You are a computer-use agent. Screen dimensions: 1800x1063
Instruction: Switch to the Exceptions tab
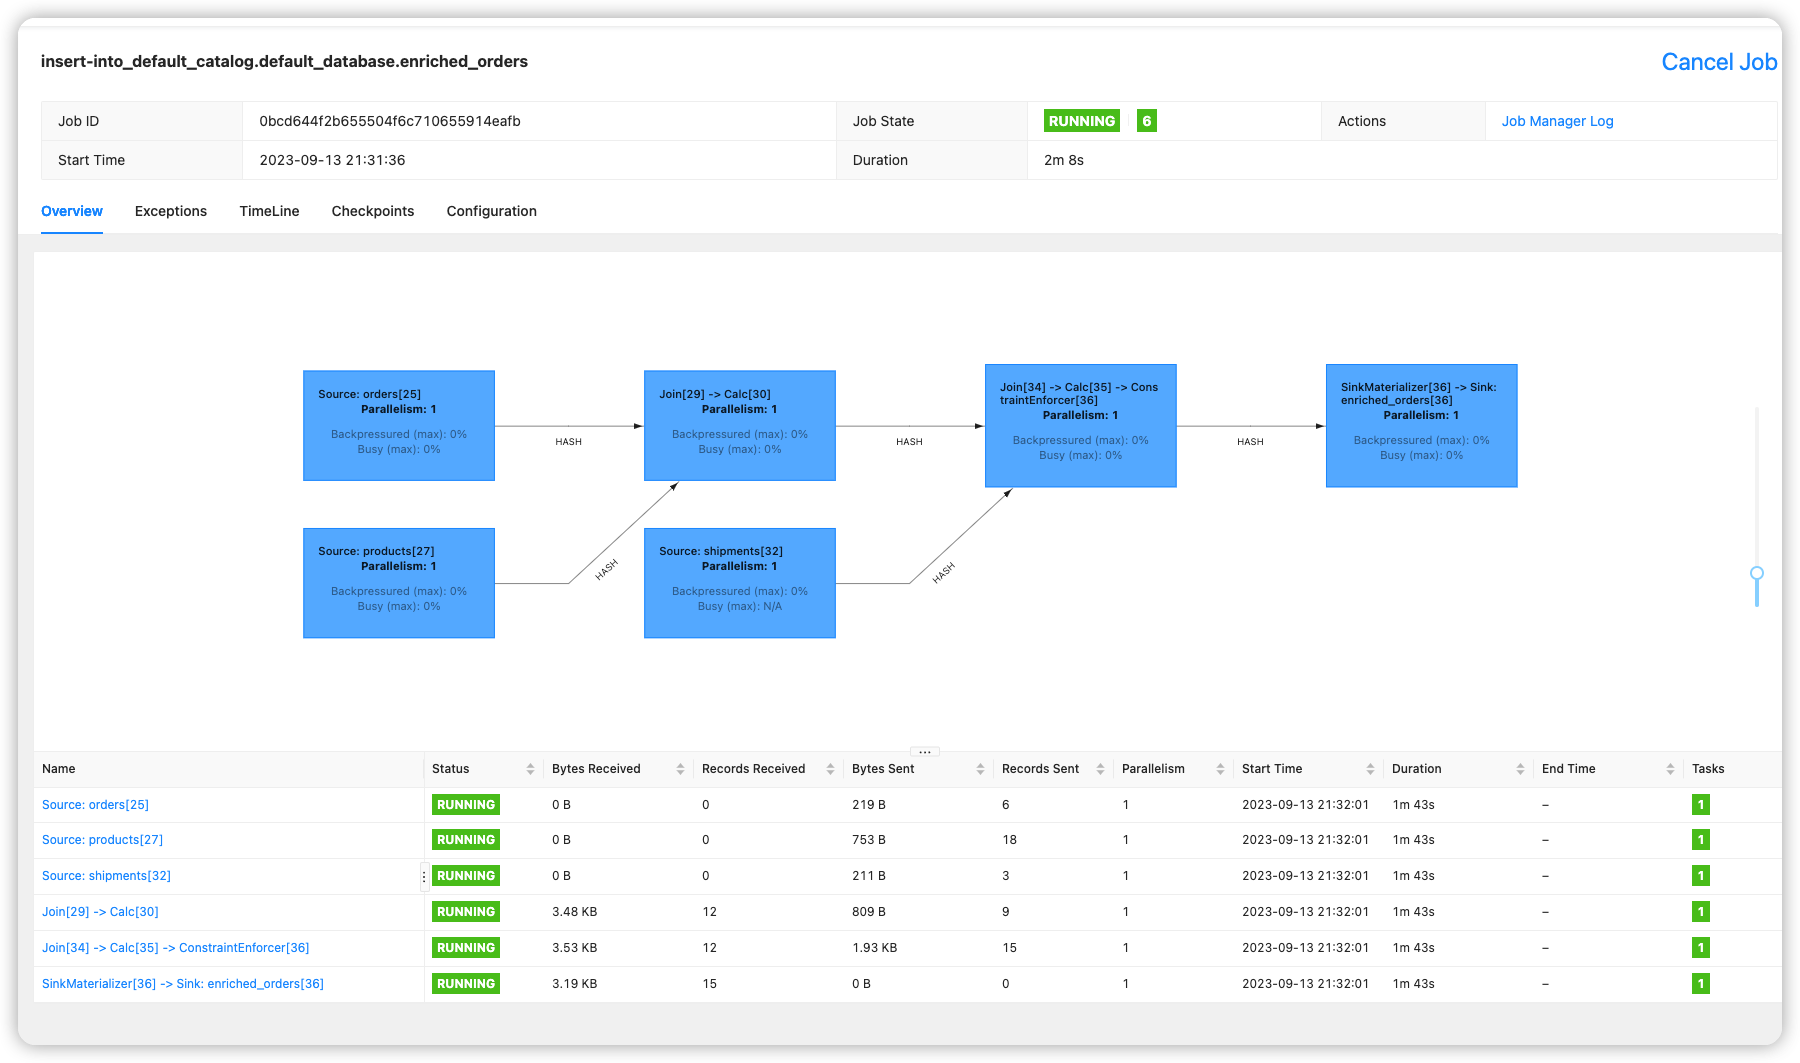(x=171, y=211)
